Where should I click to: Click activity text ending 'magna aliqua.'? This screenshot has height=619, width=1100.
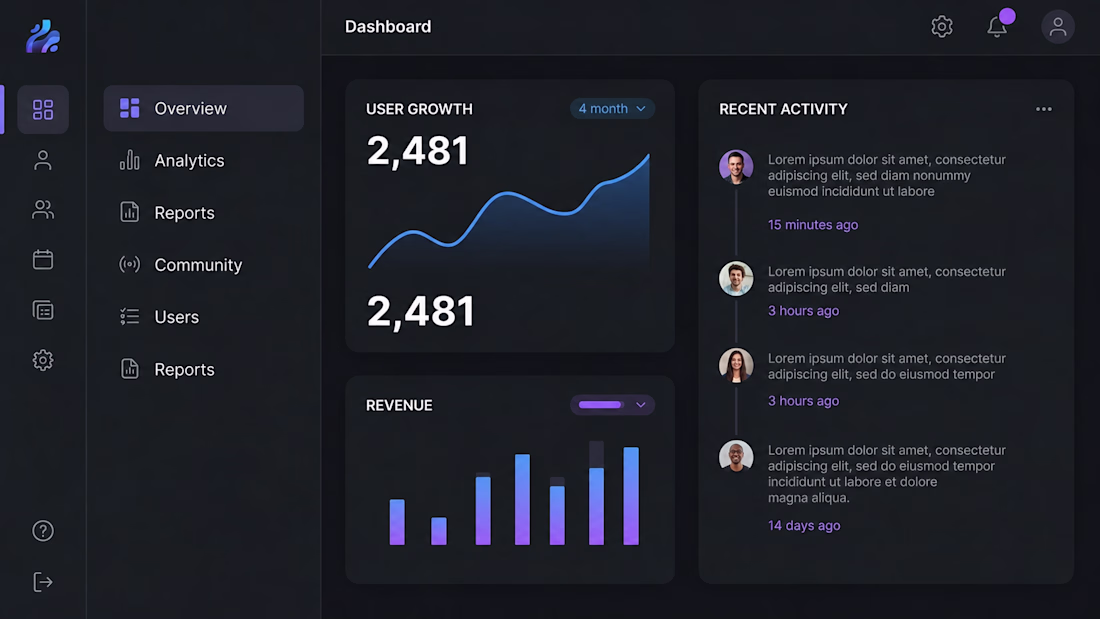tap(887, 474)
